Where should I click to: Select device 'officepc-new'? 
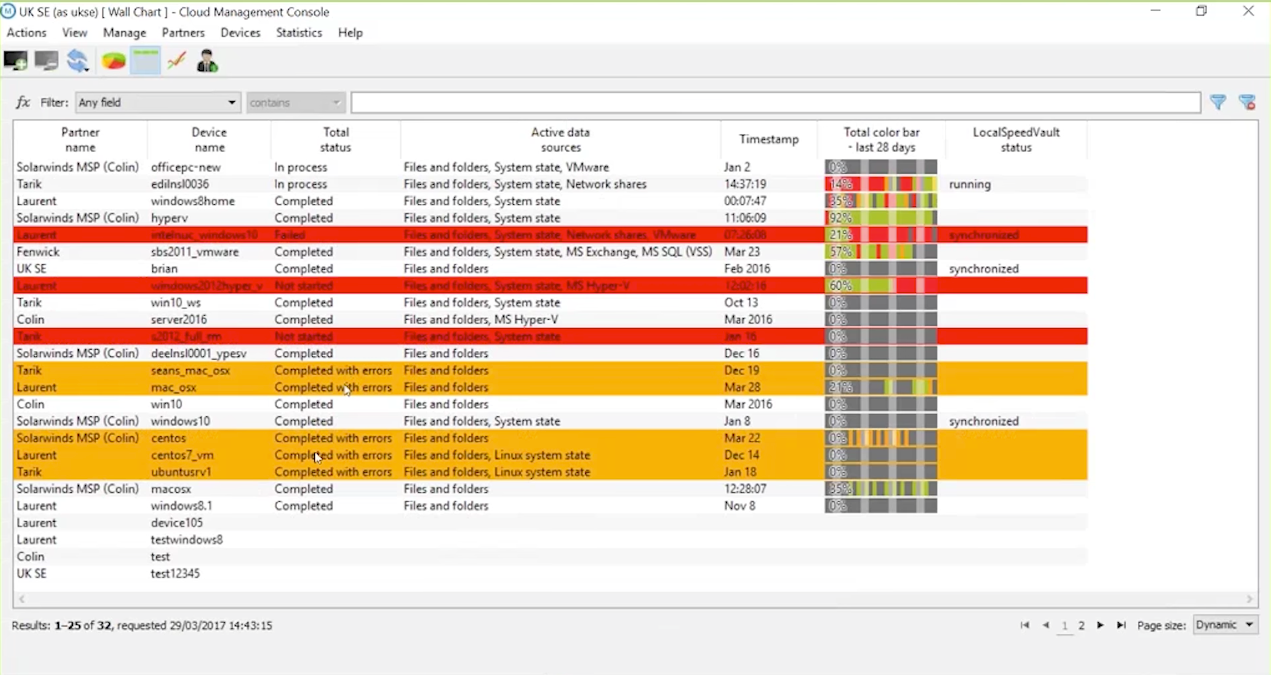[186, 168]
